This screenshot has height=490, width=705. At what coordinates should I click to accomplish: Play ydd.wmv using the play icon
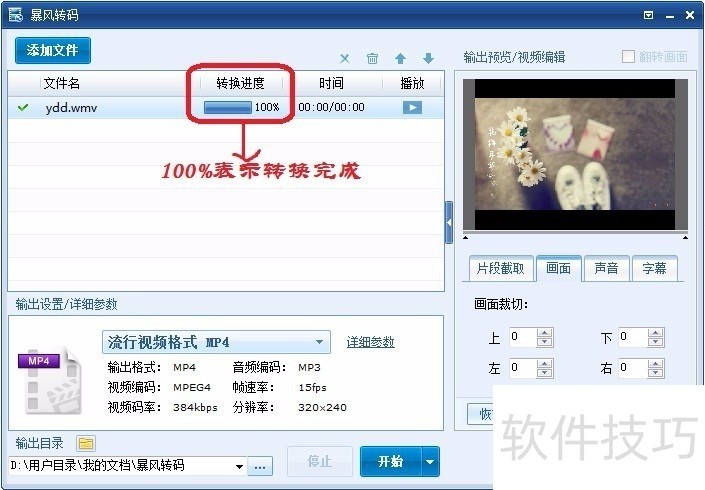412,107
